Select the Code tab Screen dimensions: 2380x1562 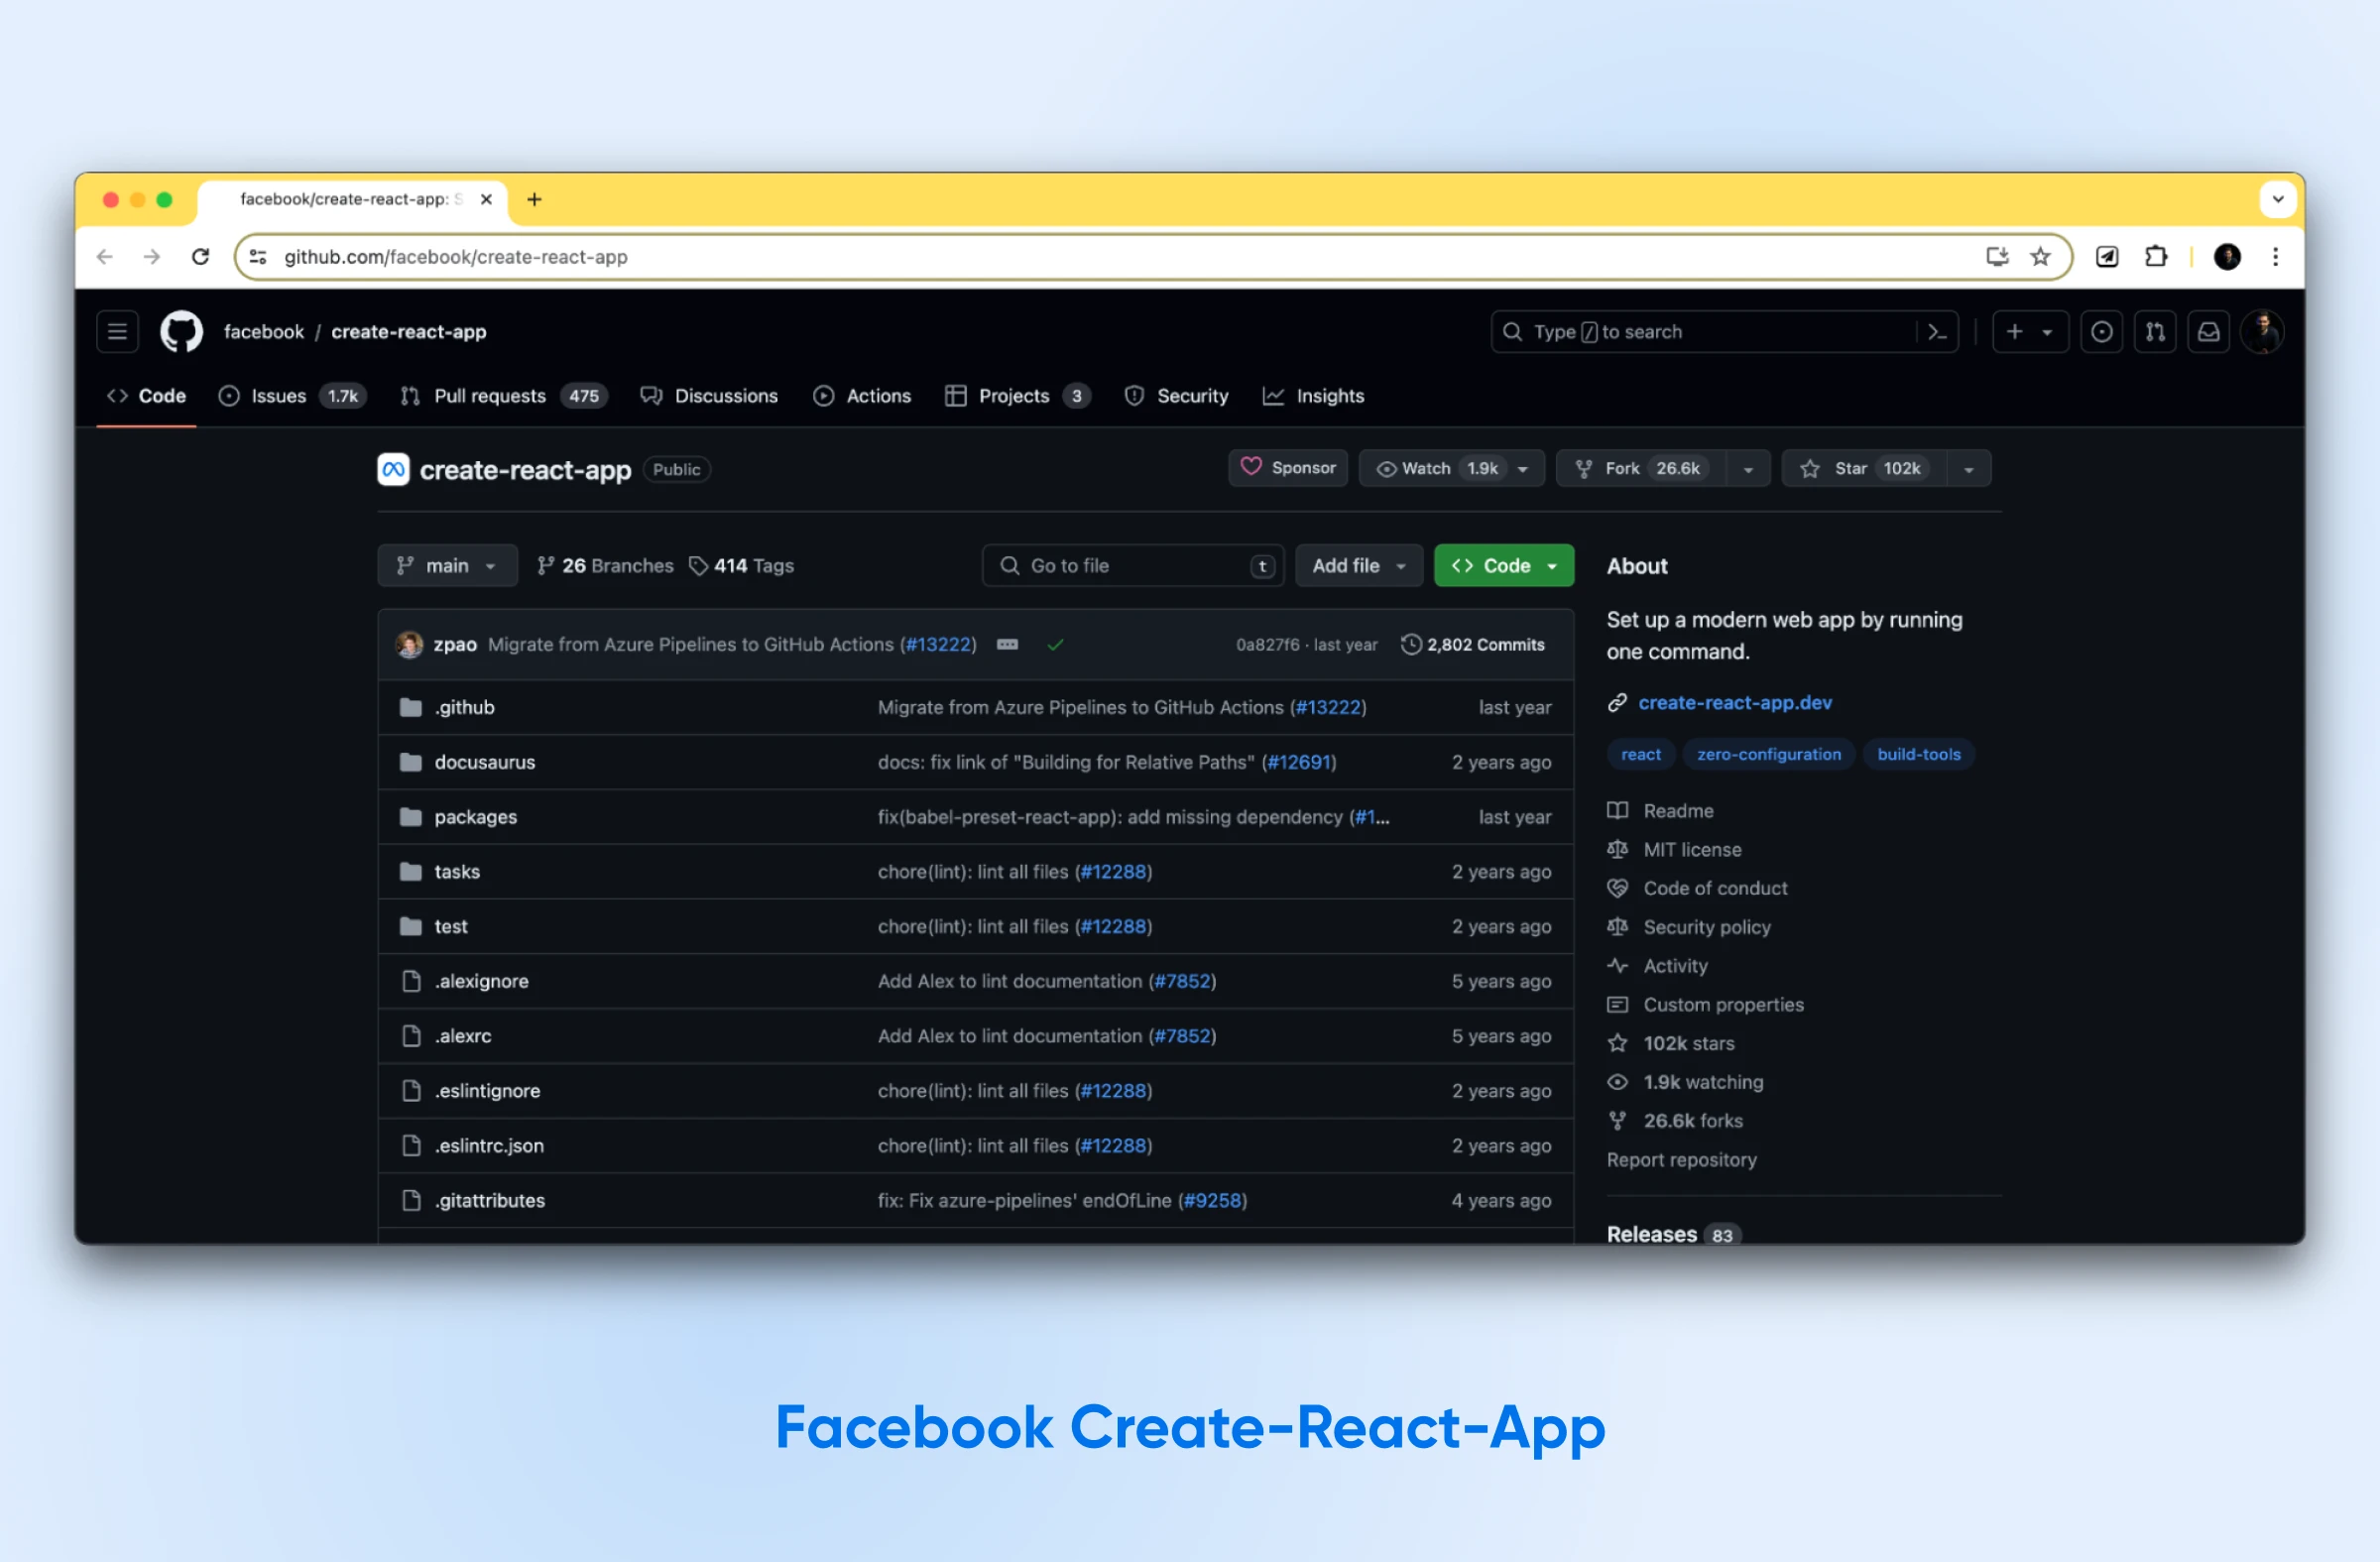pos(147,396)
